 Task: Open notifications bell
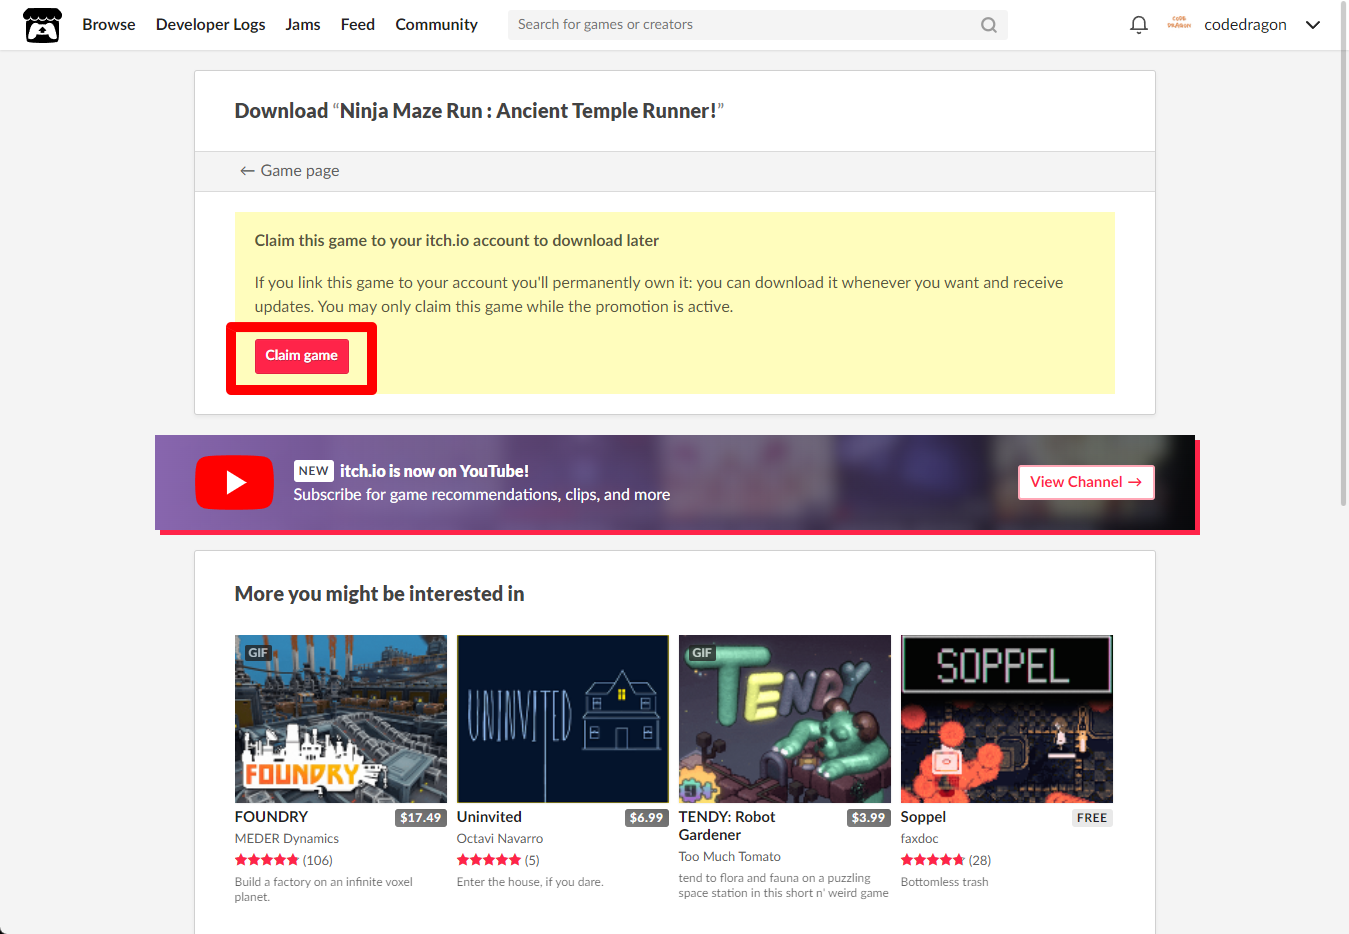point(1138,25)
